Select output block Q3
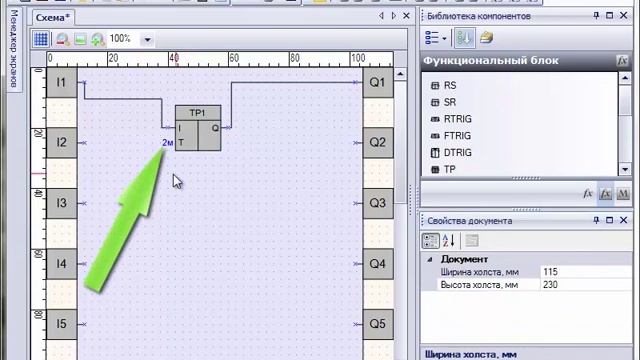This screenshot has height=360, width=640. point(378,203)
